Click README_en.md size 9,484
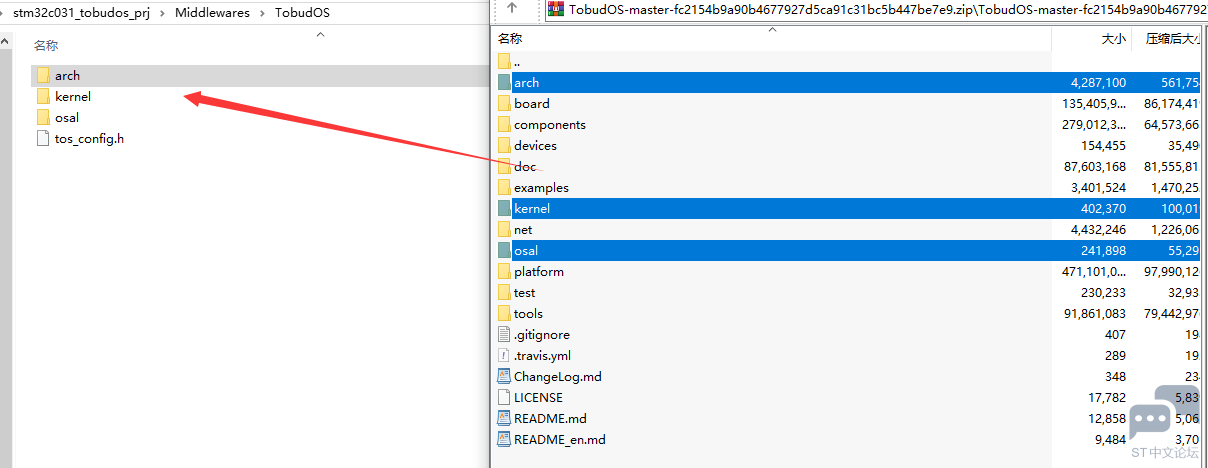The height and width of the screenshot is (468, 1208). 1110,439
